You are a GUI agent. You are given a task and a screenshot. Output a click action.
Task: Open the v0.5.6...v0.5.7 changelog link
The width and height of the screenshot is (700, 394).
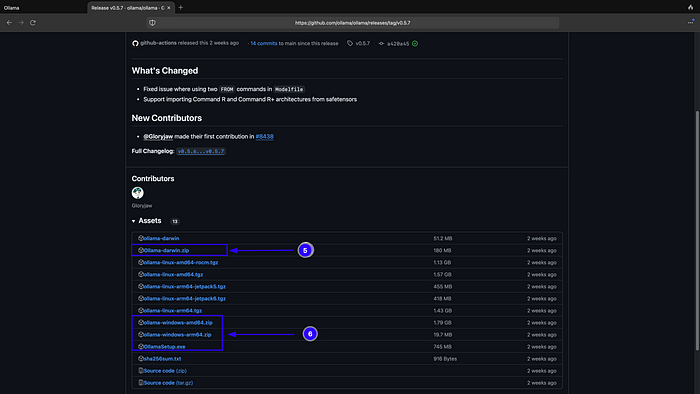(201, 151)
